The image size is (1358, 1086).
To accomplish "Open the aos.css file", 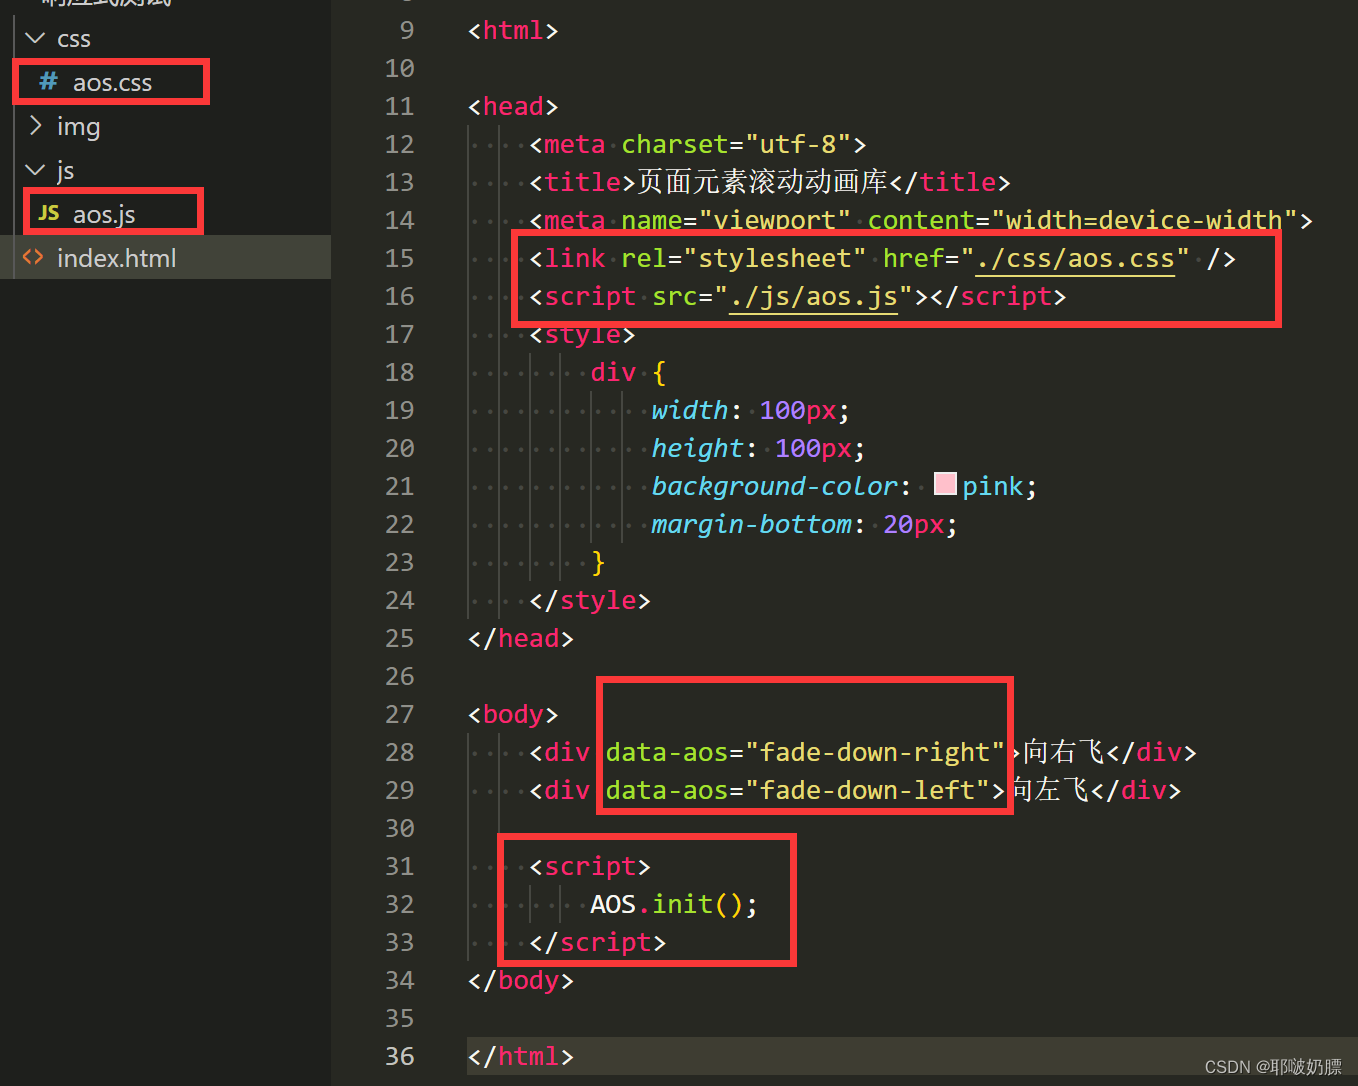I will (112, 82).
